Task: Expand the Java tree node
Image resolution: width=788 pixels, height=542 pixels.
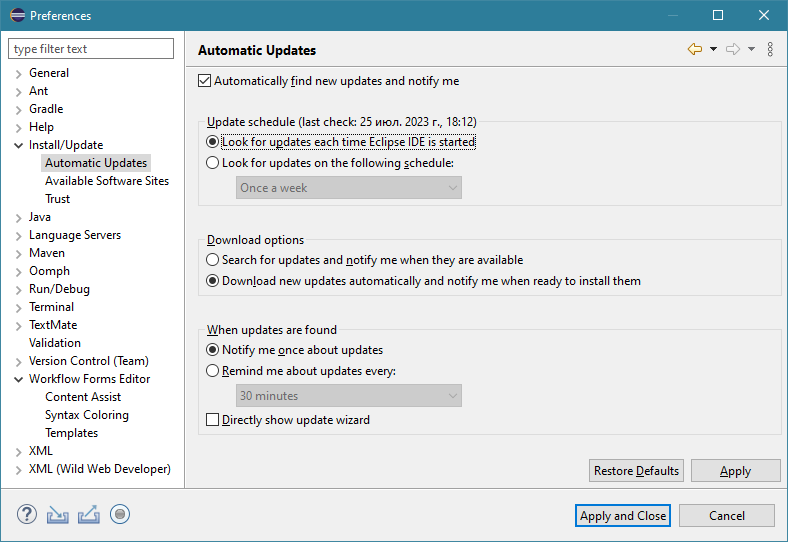Action: pyautogui.click(x=19, y=217)
